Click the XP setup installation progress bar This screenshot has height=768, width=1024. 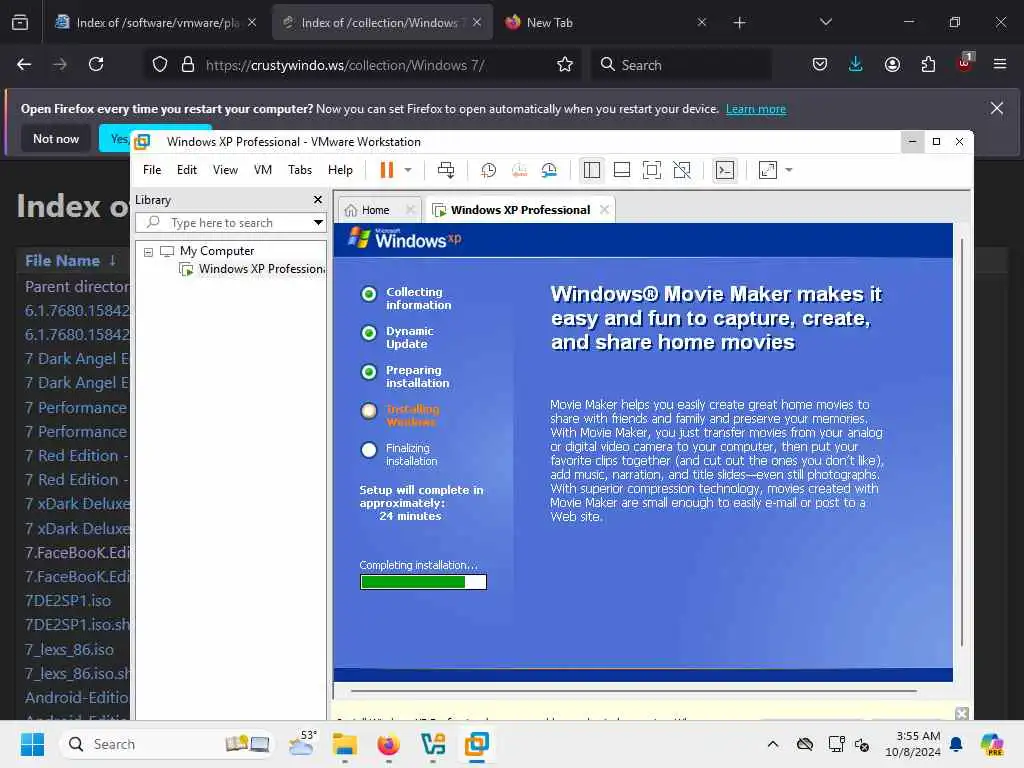(x=423, y=582)
